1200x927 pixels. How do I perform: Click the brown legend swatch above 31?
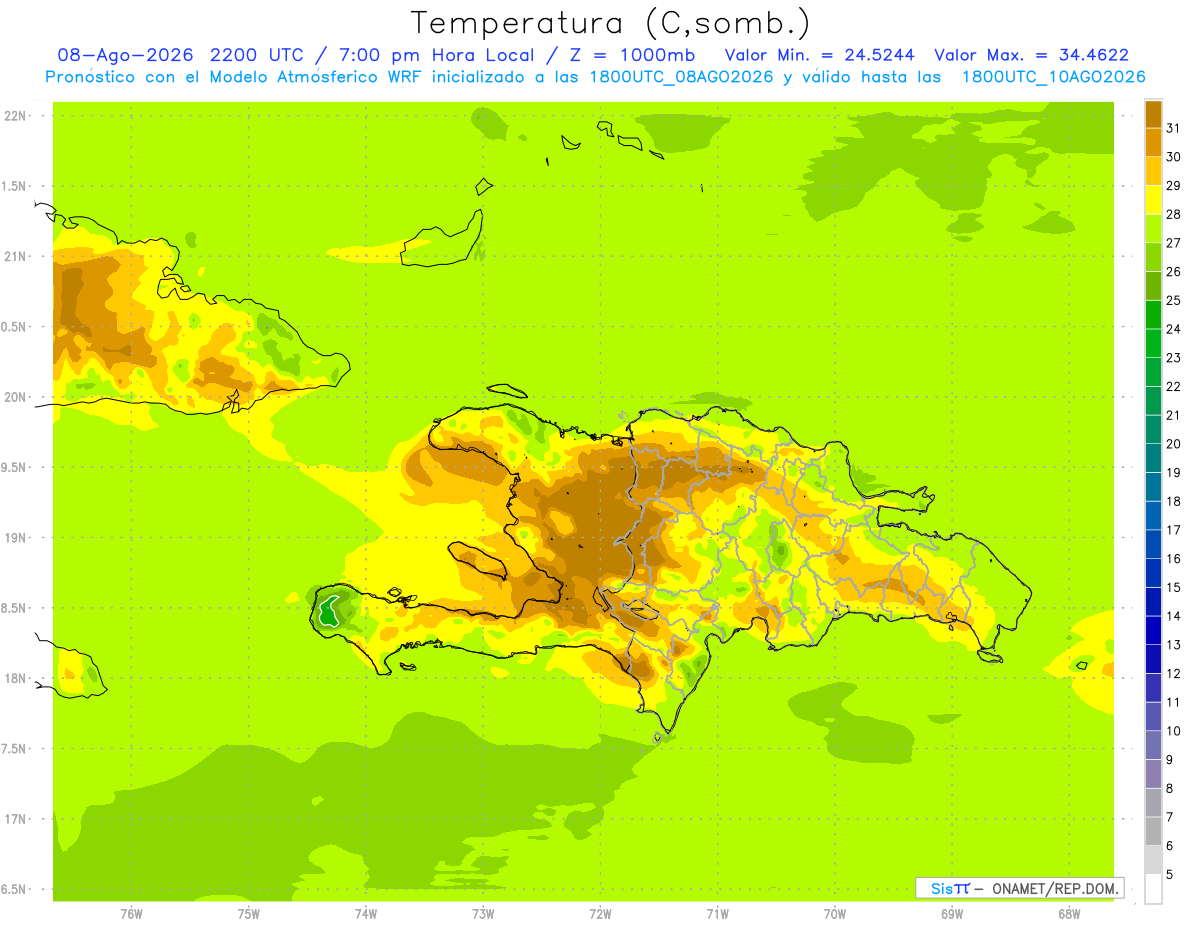(x=1153, y=114)
